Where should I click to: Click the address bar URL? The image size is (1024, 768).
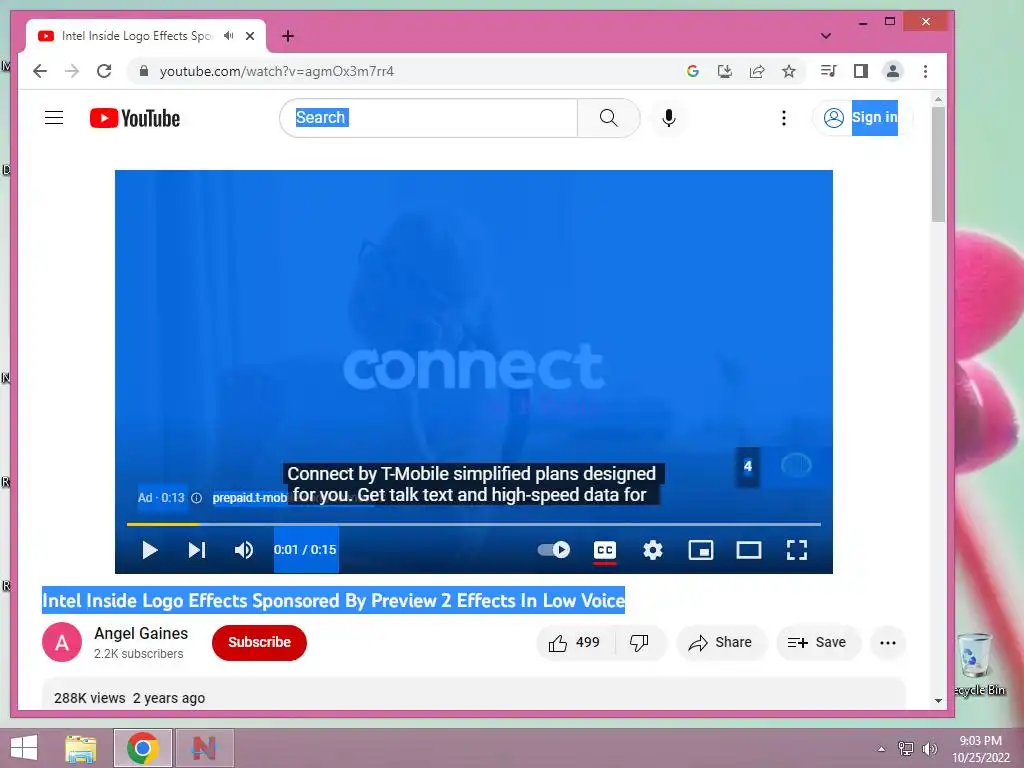(277, 71)
